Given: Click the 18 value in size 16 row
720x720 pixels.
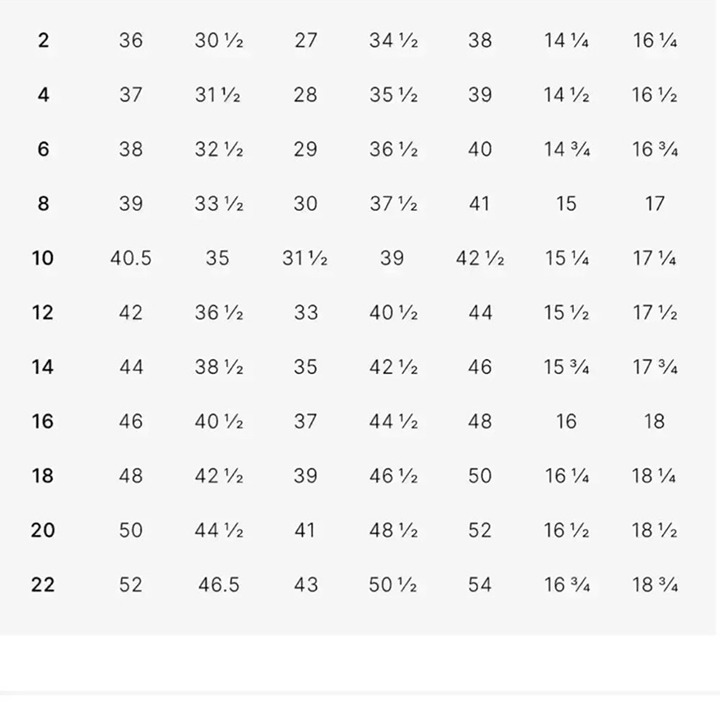Looking at the screenshot, I should point(654,422).
